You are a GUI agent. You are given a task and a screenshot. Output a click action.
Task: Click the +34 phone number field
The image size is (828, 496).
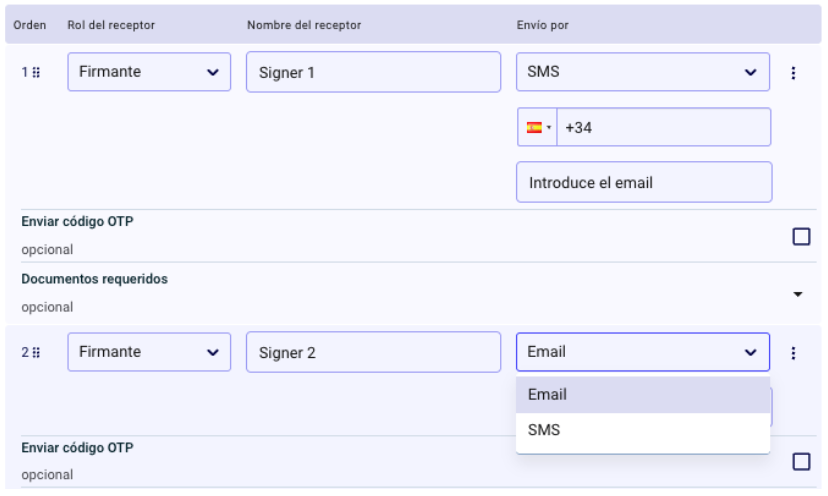(664, 128)
